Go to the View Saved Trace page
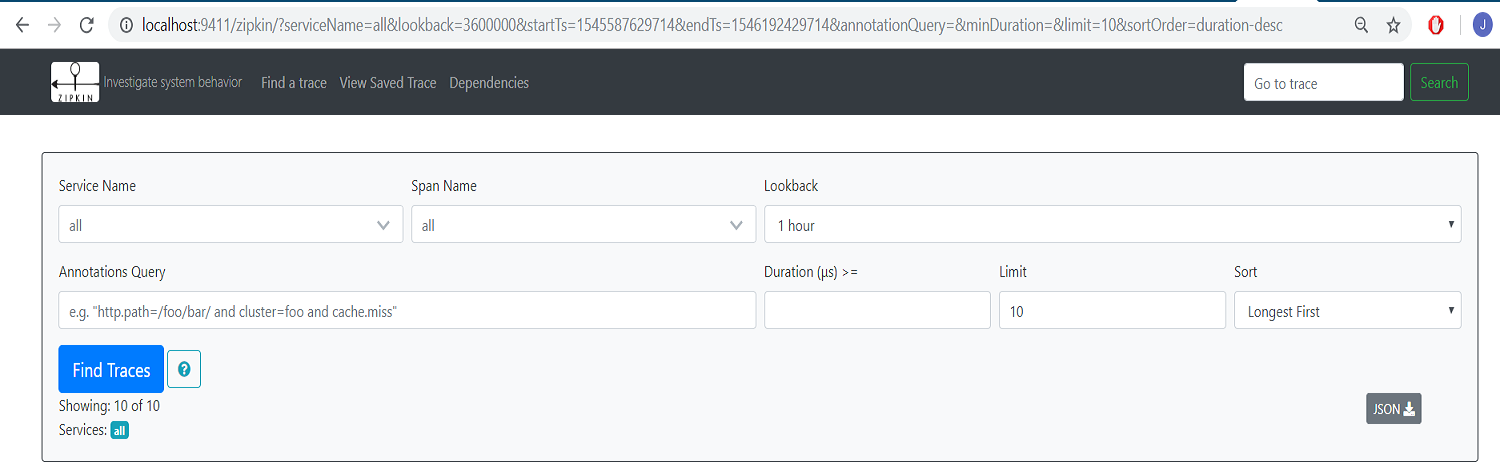 (x=388, y=83)
